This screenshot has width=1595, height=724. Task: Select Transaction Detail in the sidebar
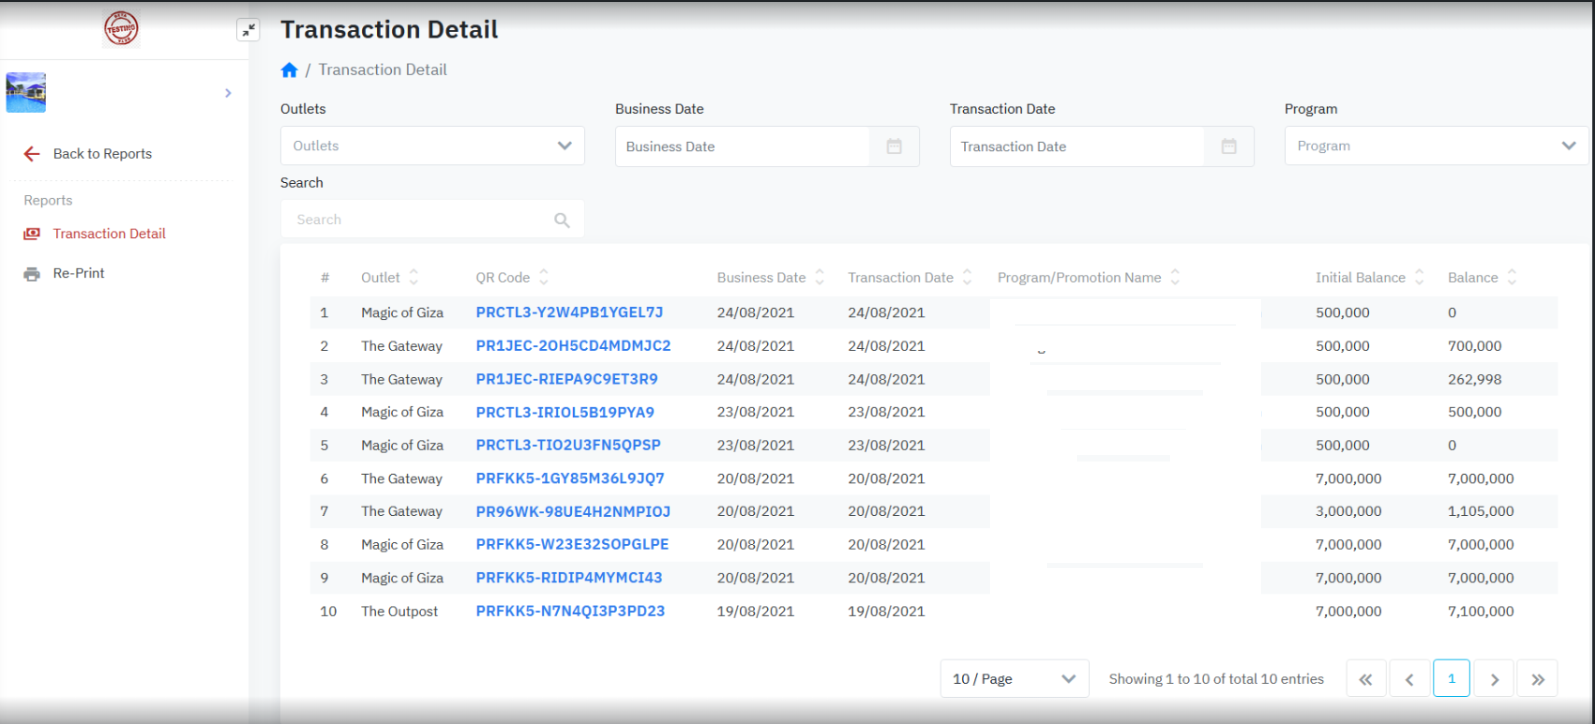(x=109, y=234)
